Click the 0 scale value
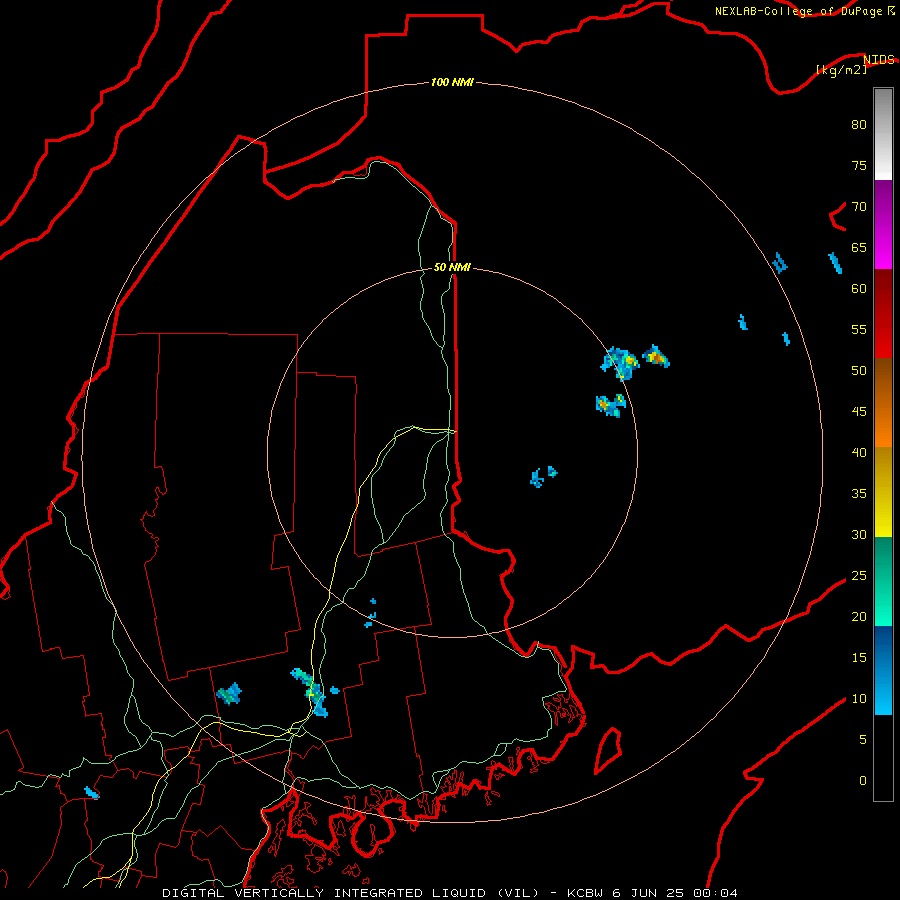The height and width of the screenshot is (900, 900). tap(863, 781)
